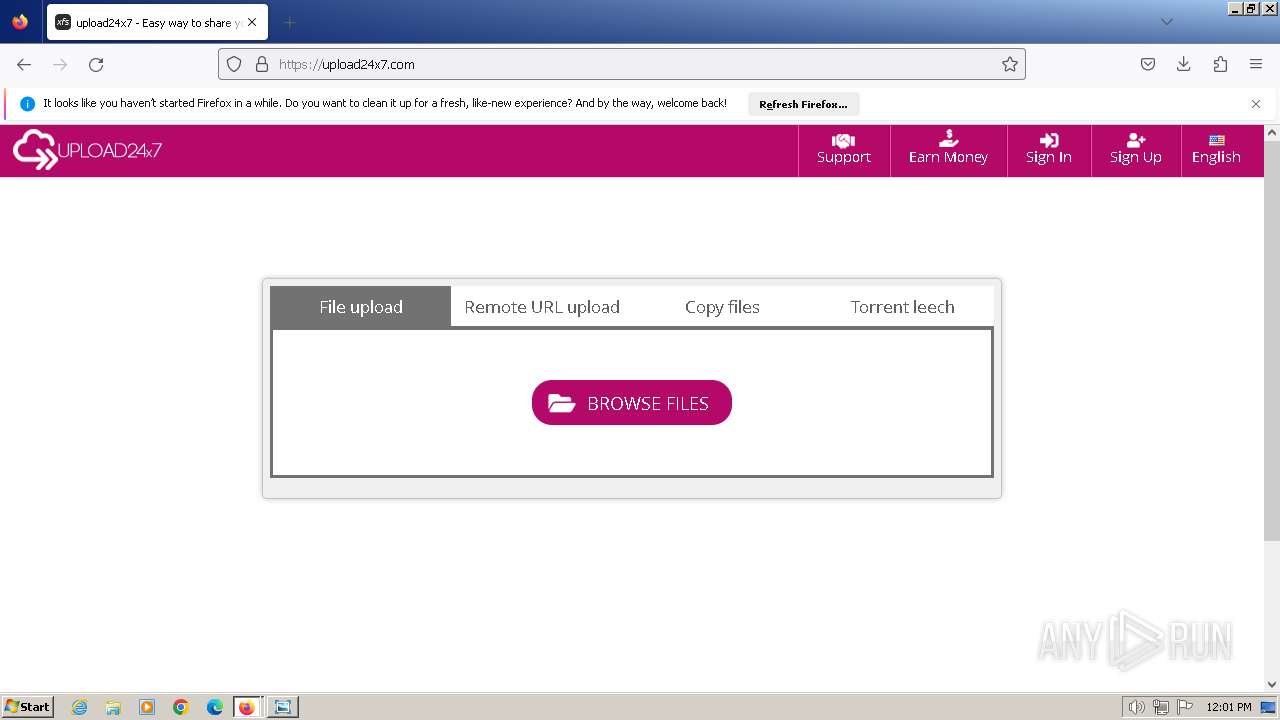This screenshot has height=720, width=1280.
Task: Open the Firefox extensions menu
Action: pos(1220,64)
